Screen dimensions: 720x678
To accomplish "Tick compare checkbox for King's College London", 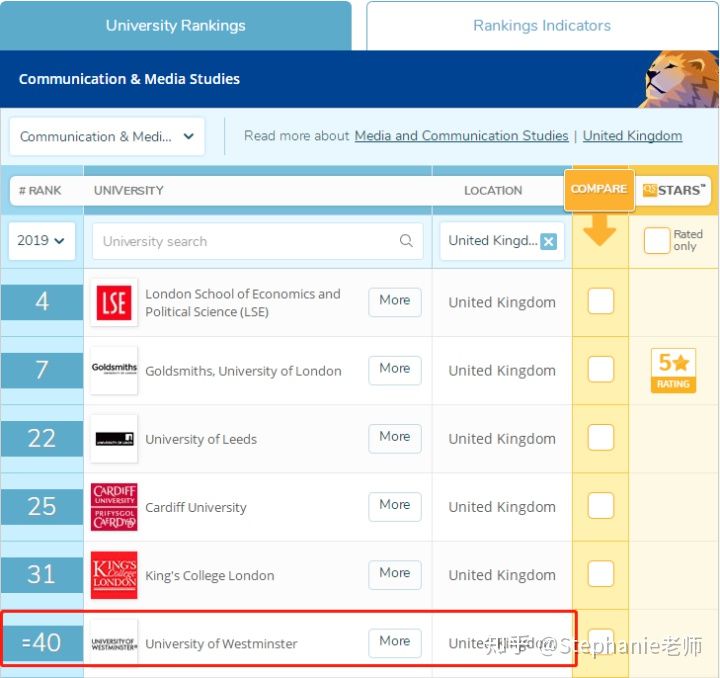I will coord(601,574).
